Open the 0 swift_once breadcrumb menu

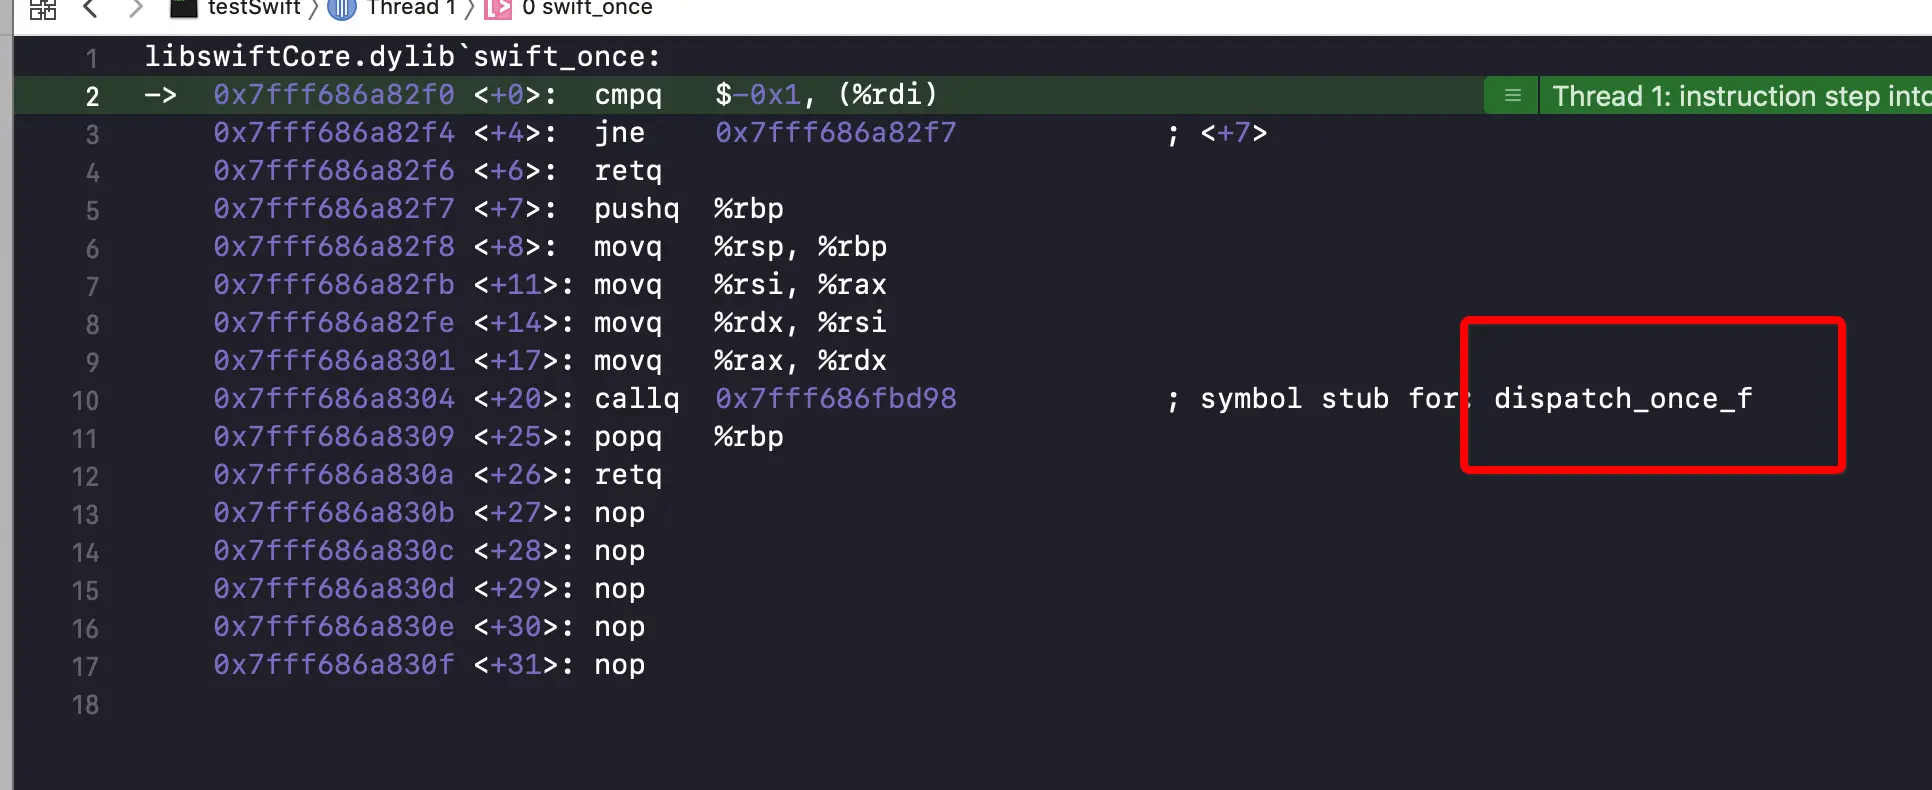pyautogui.click(x=587, y=8)
